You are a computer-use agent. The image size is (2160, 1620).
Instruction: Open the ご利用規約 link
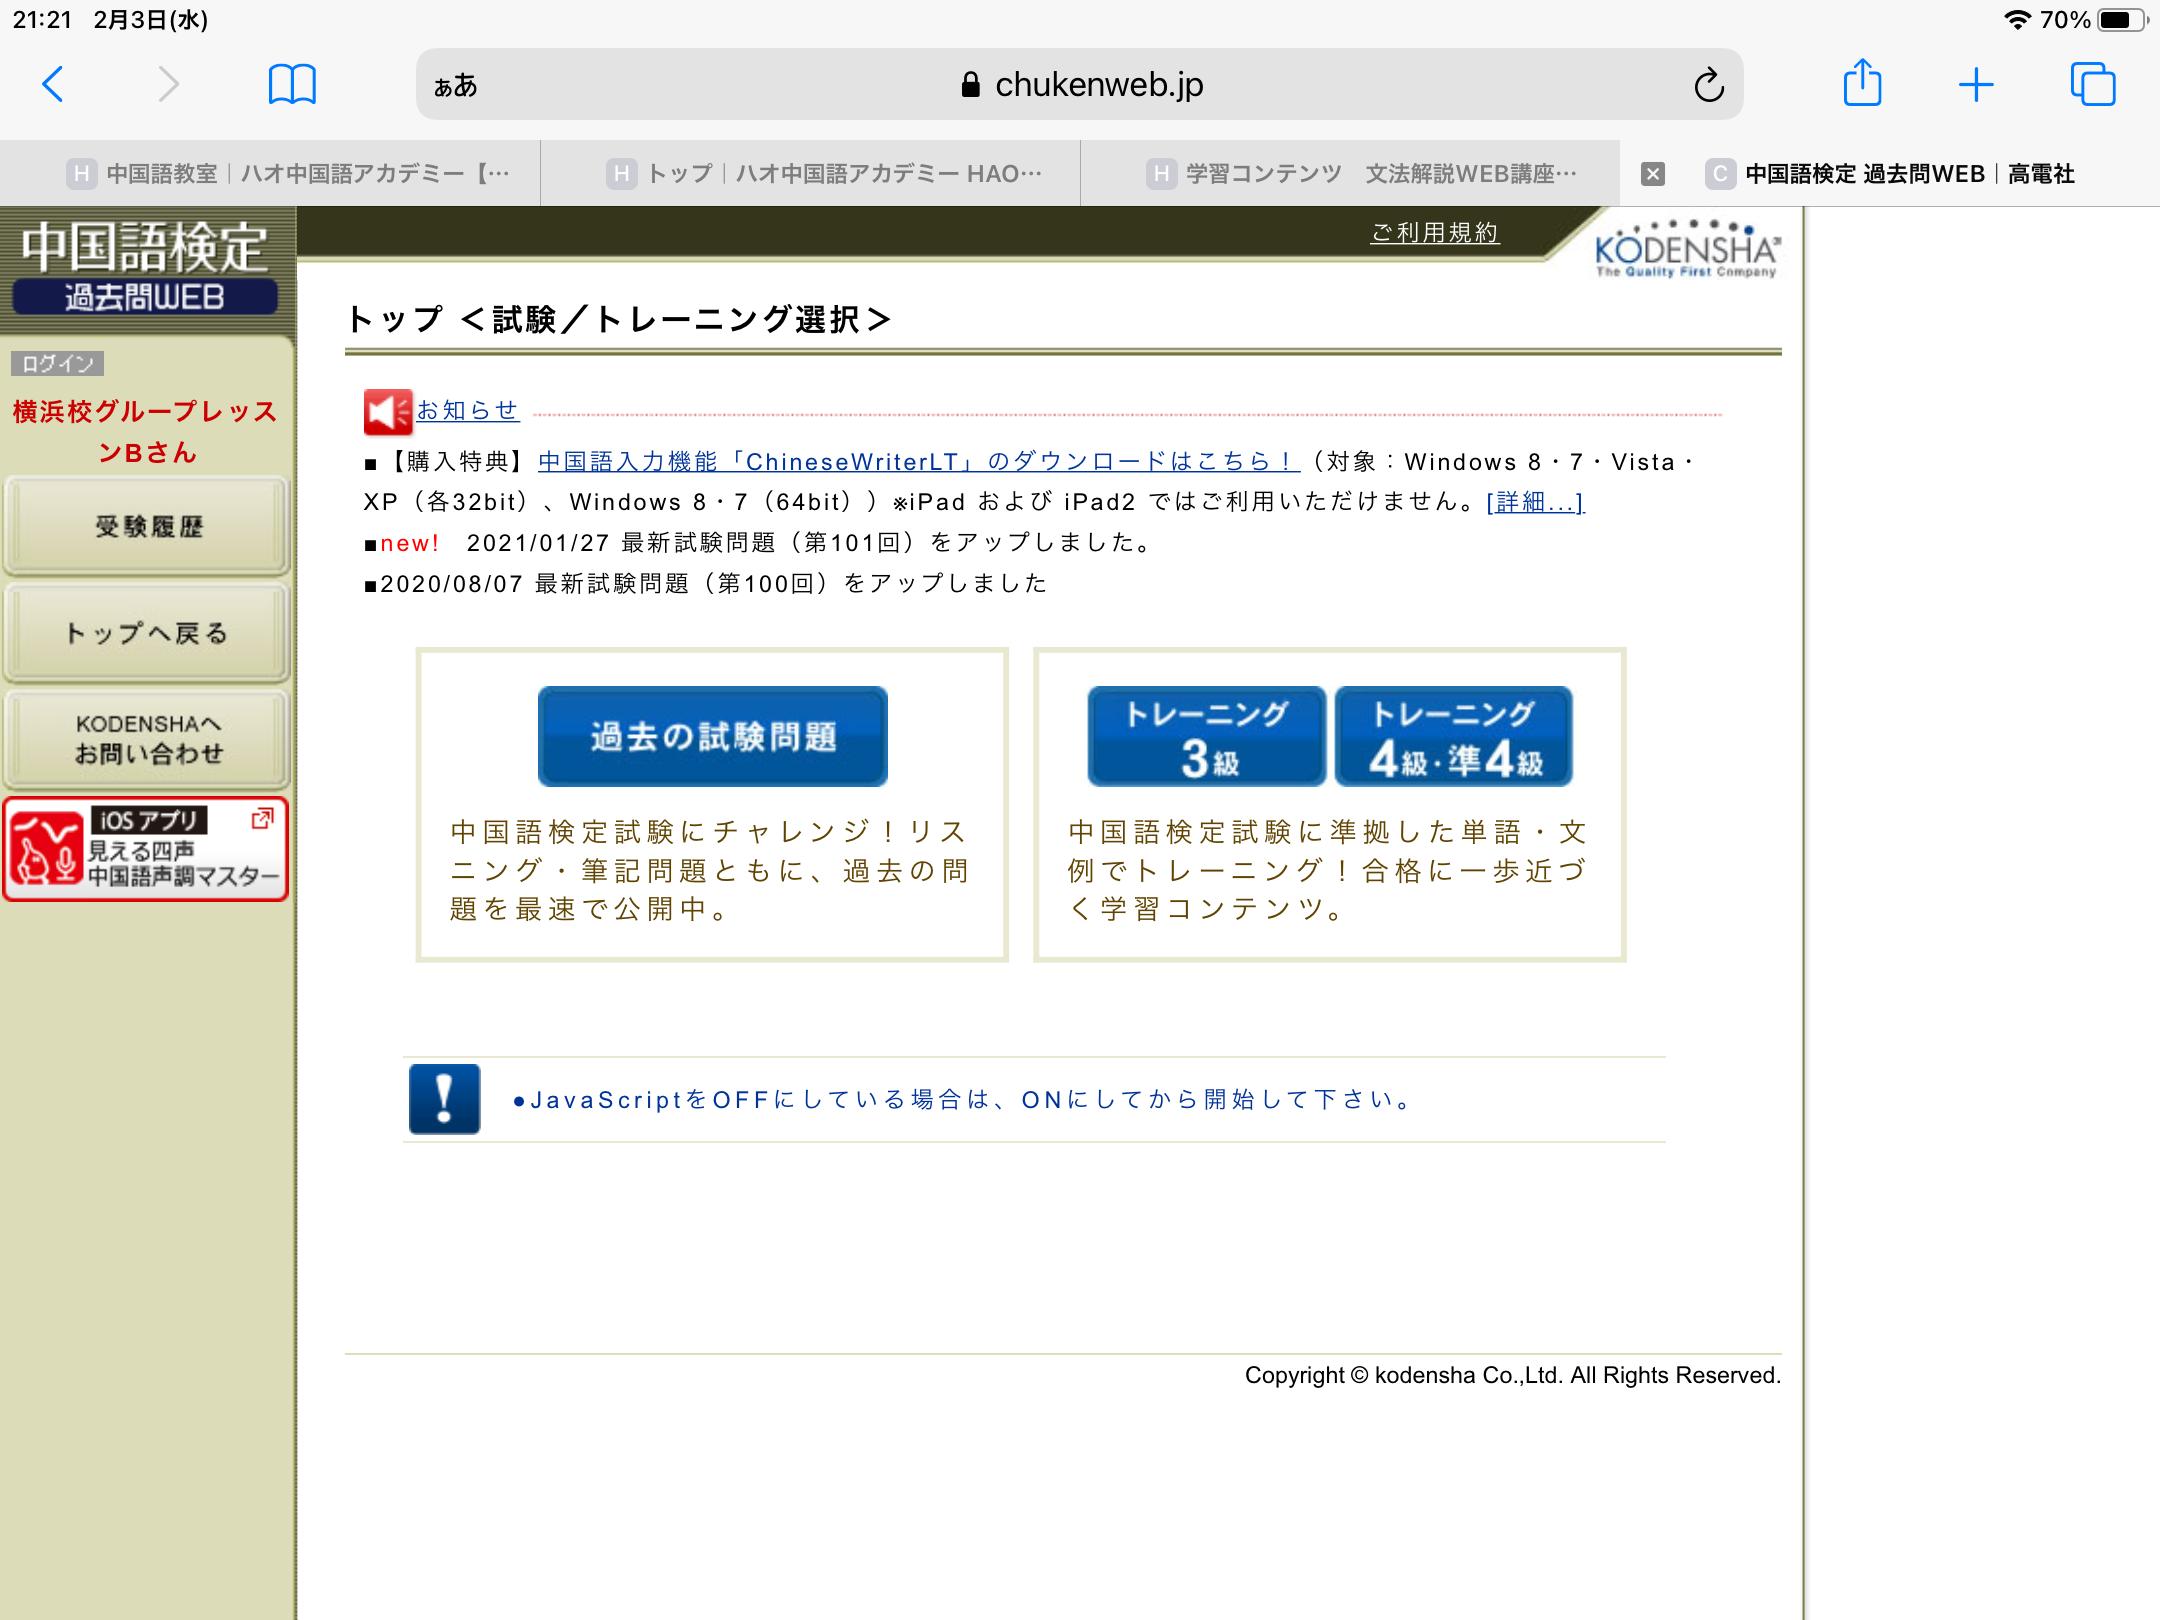click(x=1434, y=233)
